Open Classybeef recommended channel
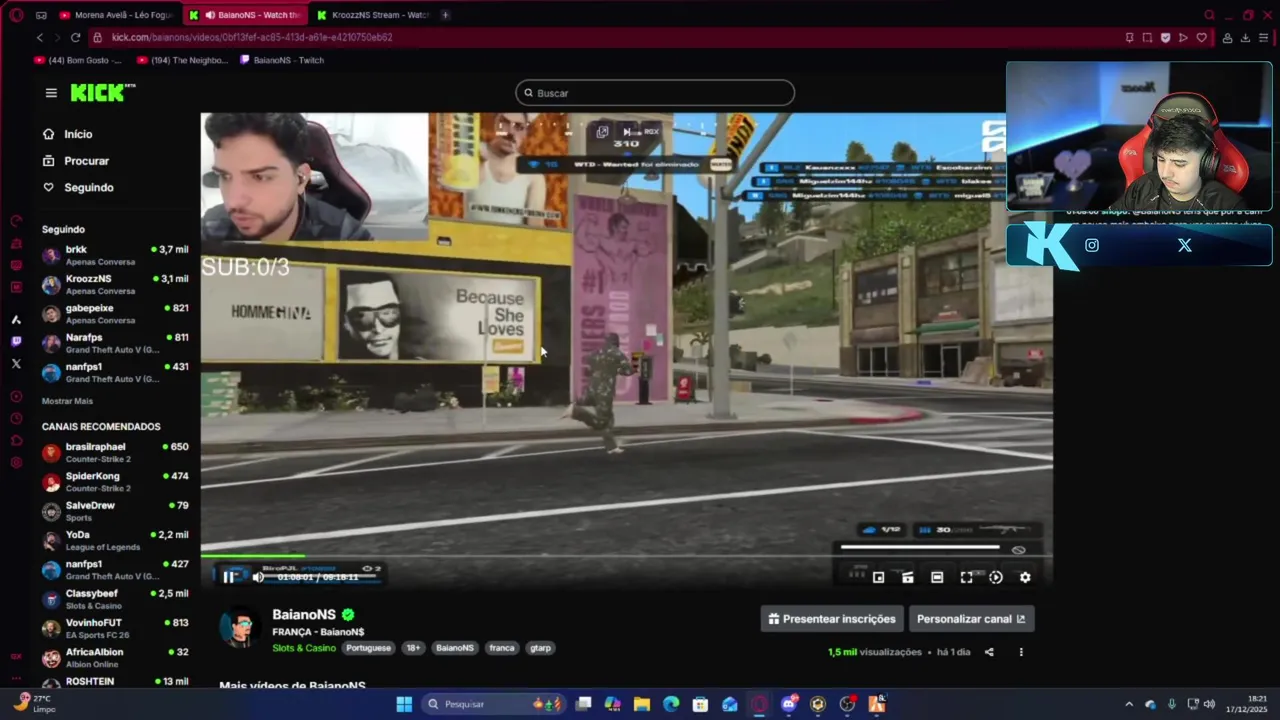1280x720 pixels. 115,599
